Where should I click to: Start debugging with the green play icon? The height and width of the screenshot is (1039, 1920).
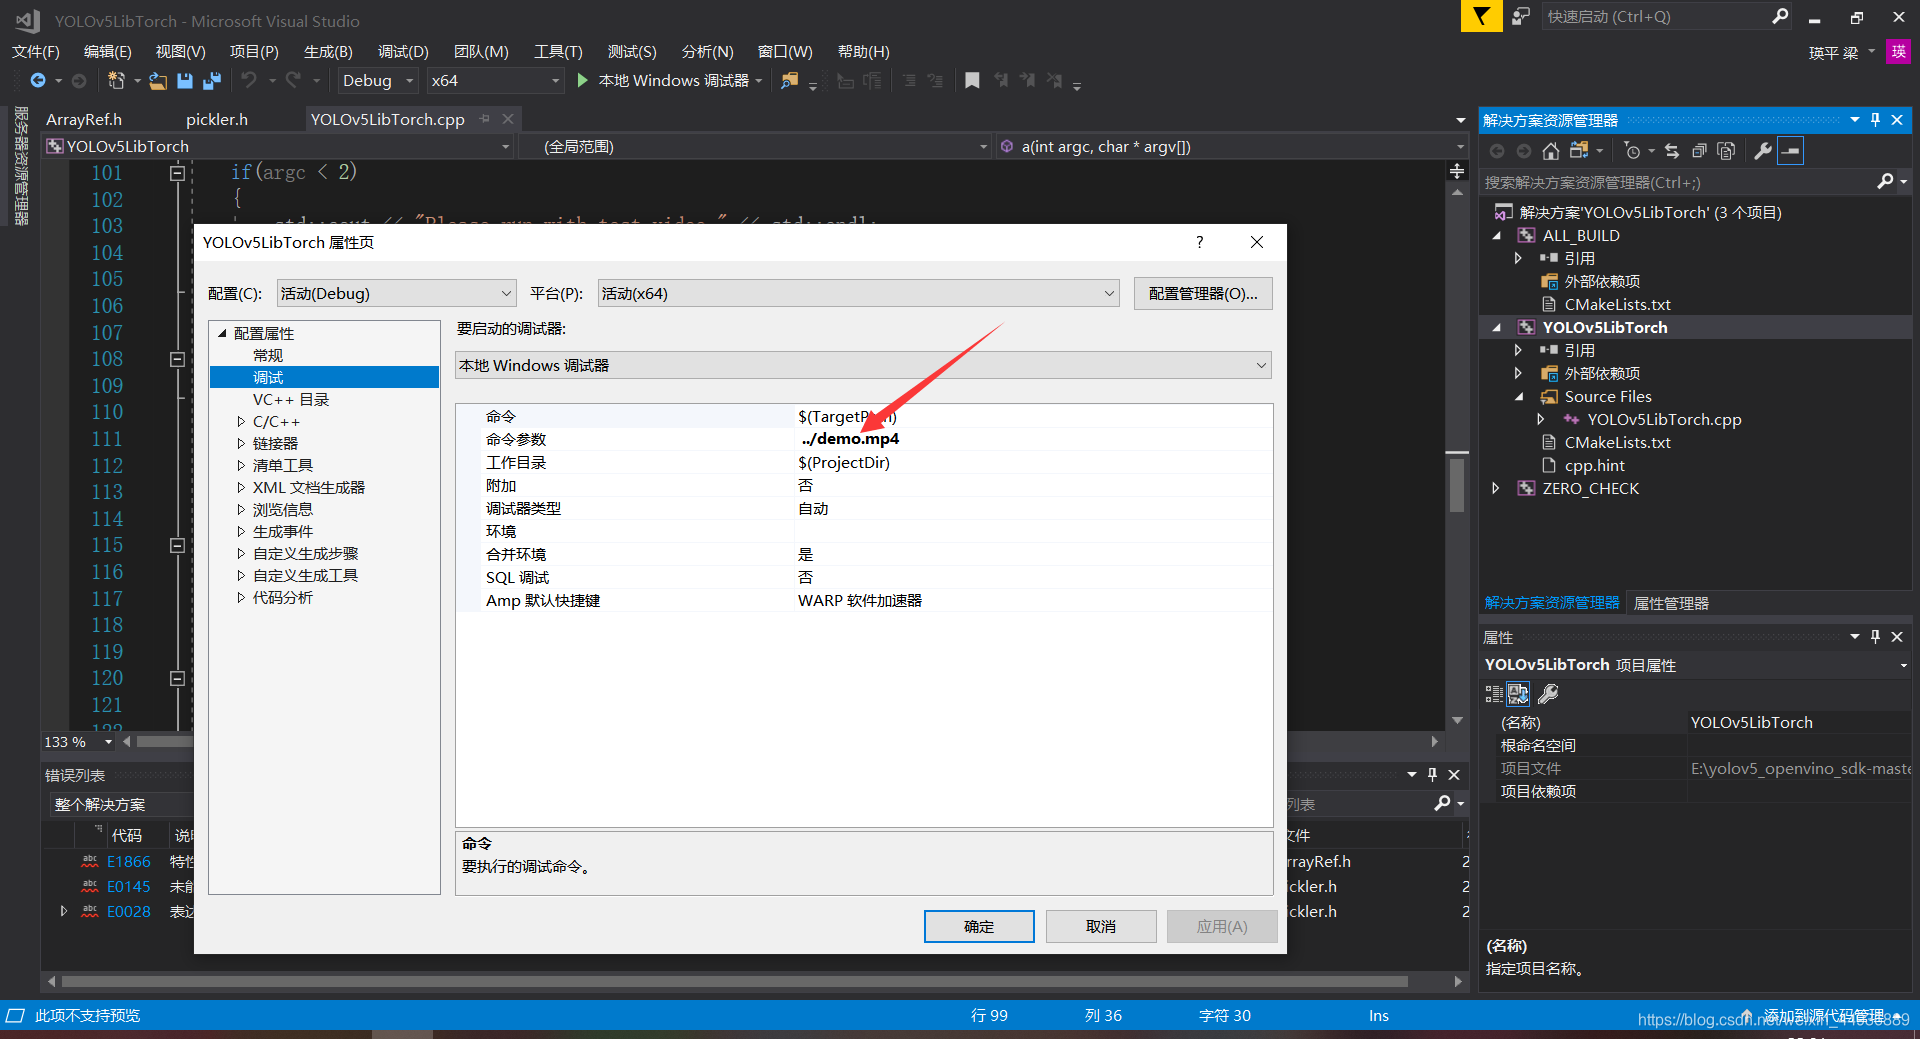583,80
